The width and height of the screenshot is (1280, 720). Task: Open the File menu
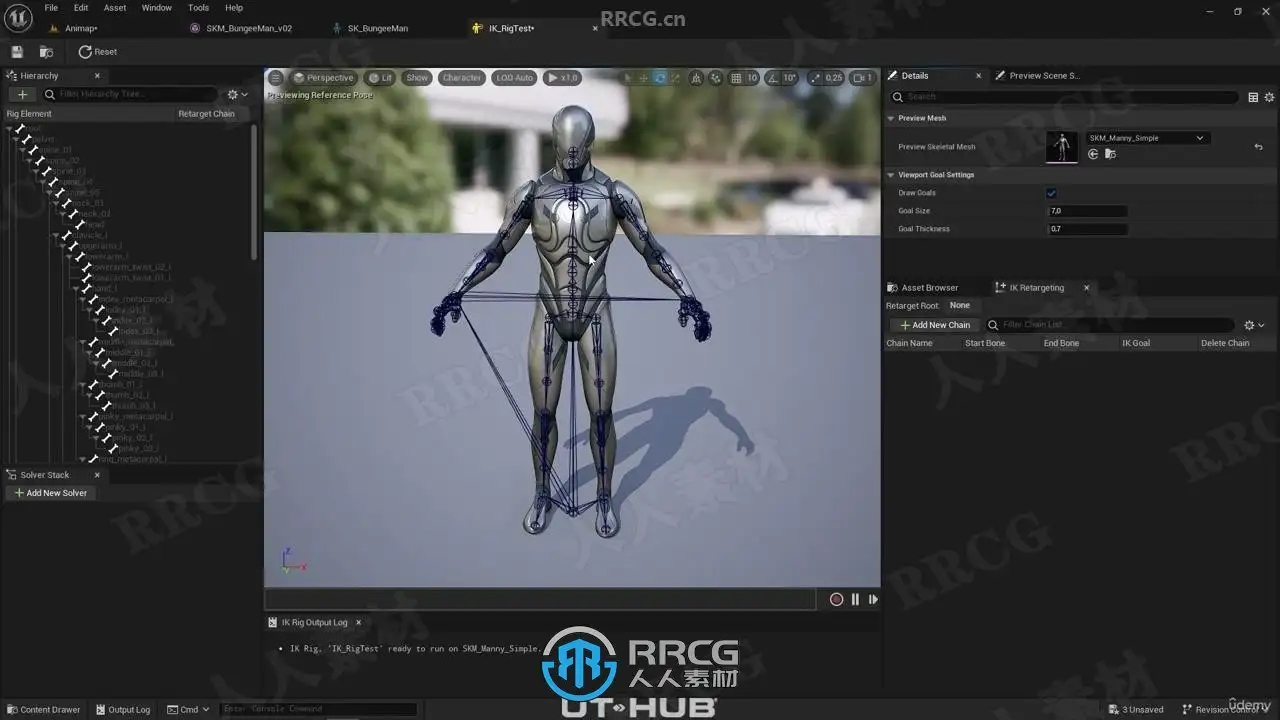[51, 8]
